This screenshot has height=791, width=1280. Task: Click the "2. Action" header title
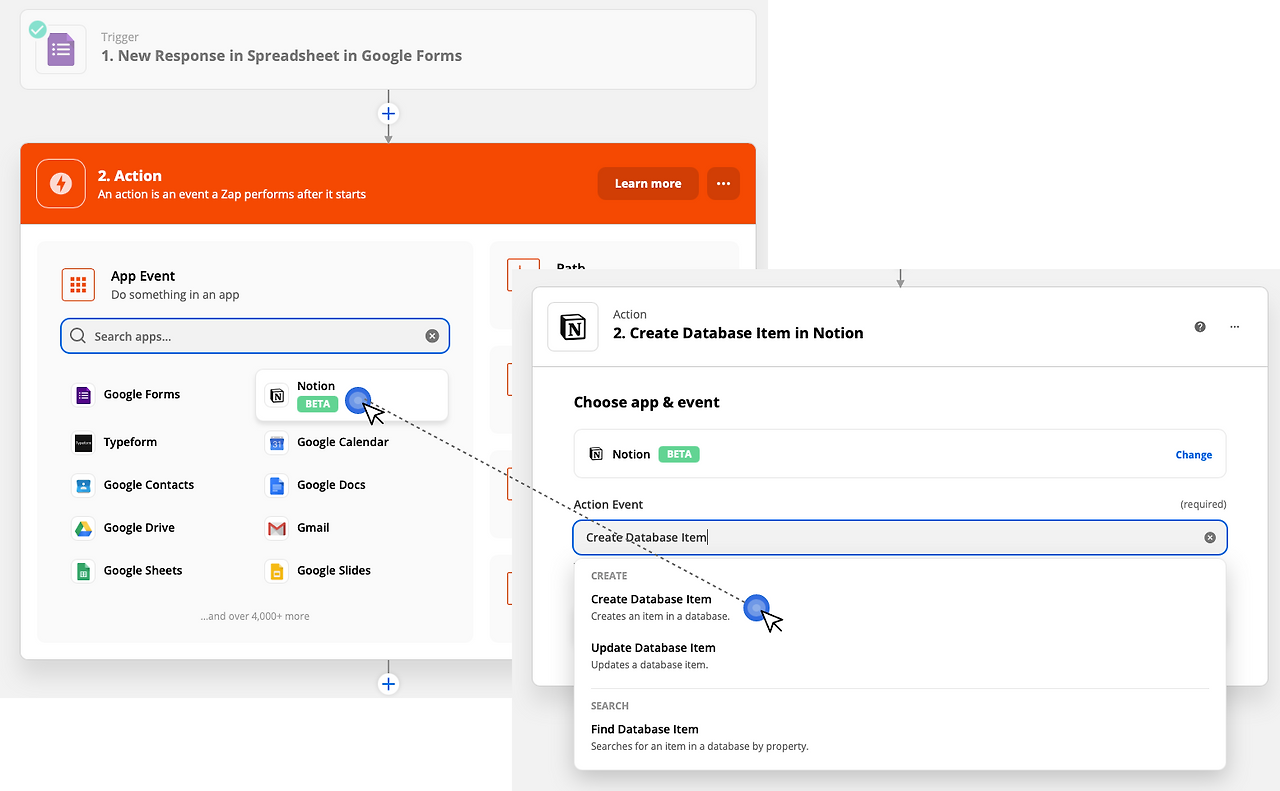130,176
